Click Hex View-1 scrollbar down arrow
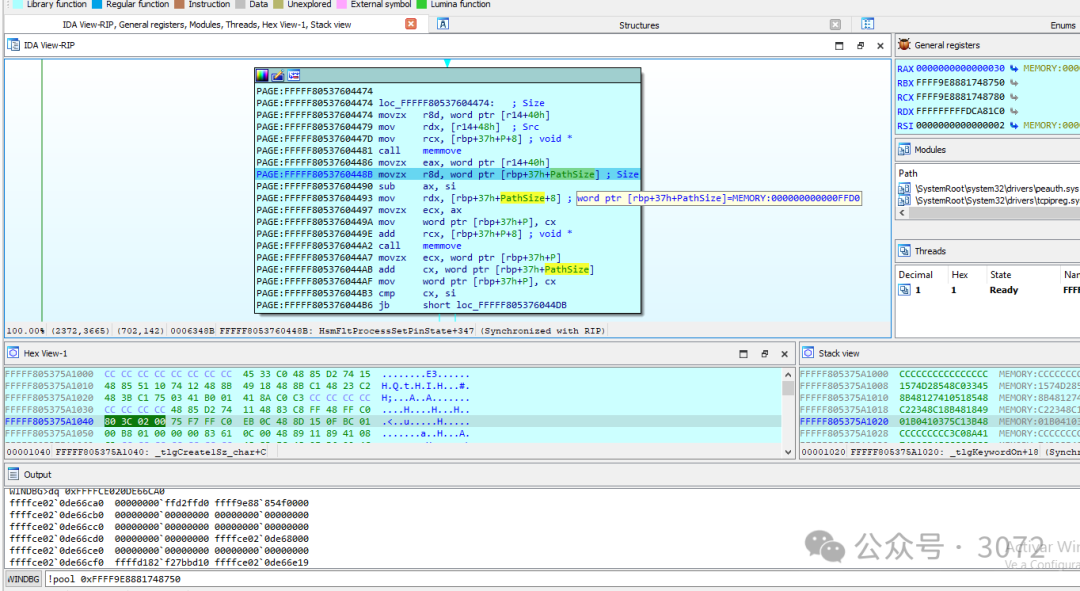This screenshot has width=1080, height=591. coord(788,452)
